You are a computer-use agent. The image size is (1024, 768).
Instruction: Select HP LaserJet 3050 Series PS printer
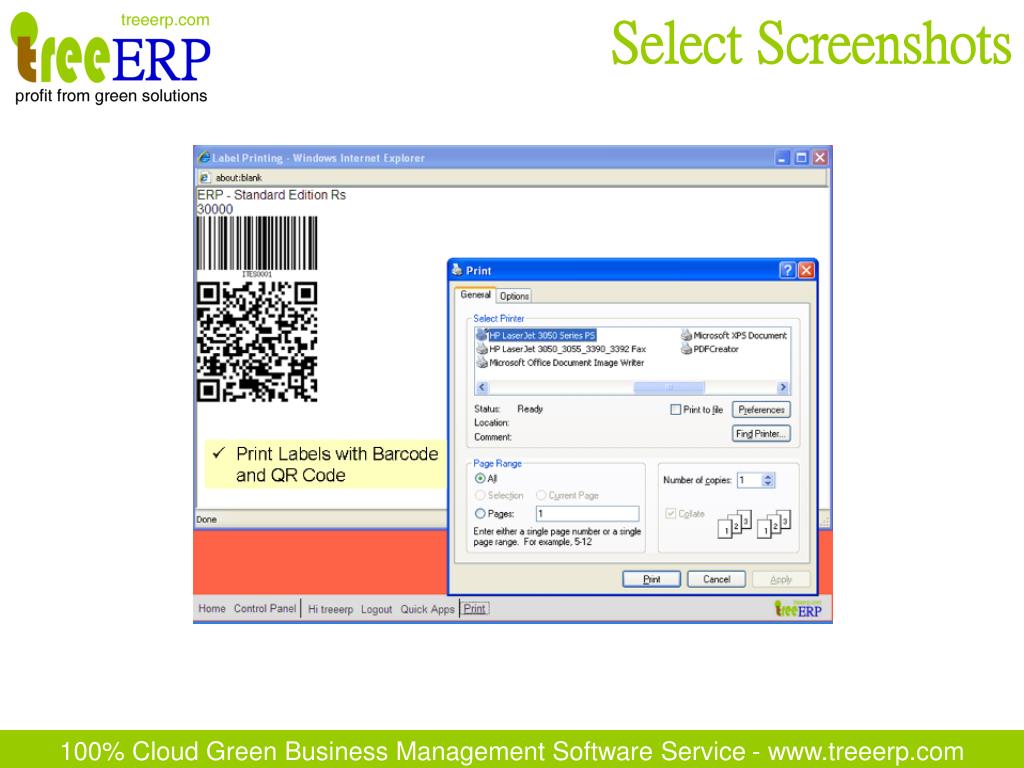coord(536,335)
